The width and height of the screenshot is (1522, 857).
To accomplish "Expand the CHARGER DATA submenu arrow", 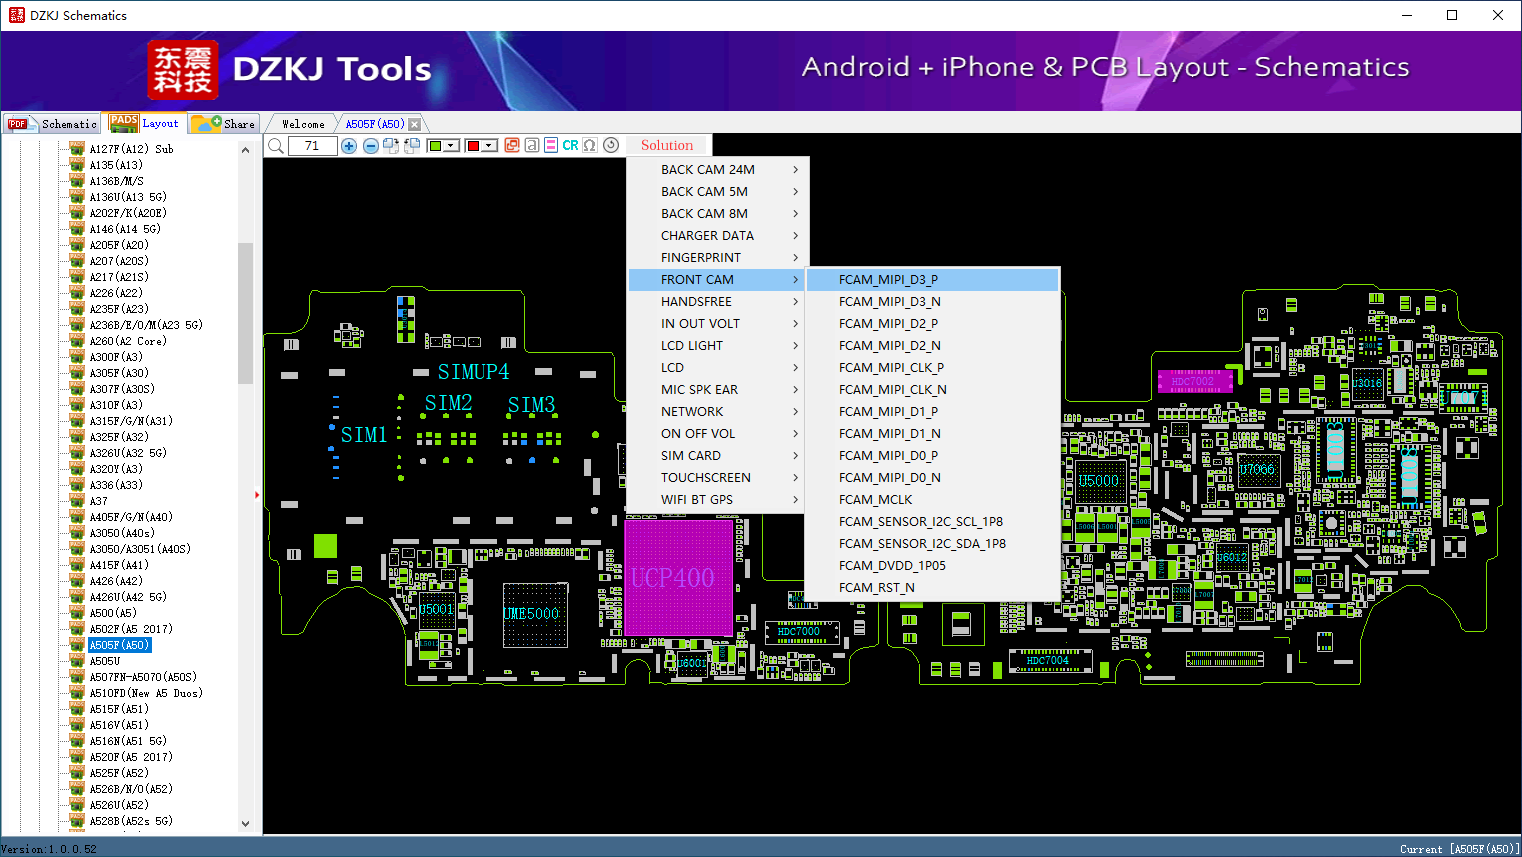I will (x=796, y=236).
